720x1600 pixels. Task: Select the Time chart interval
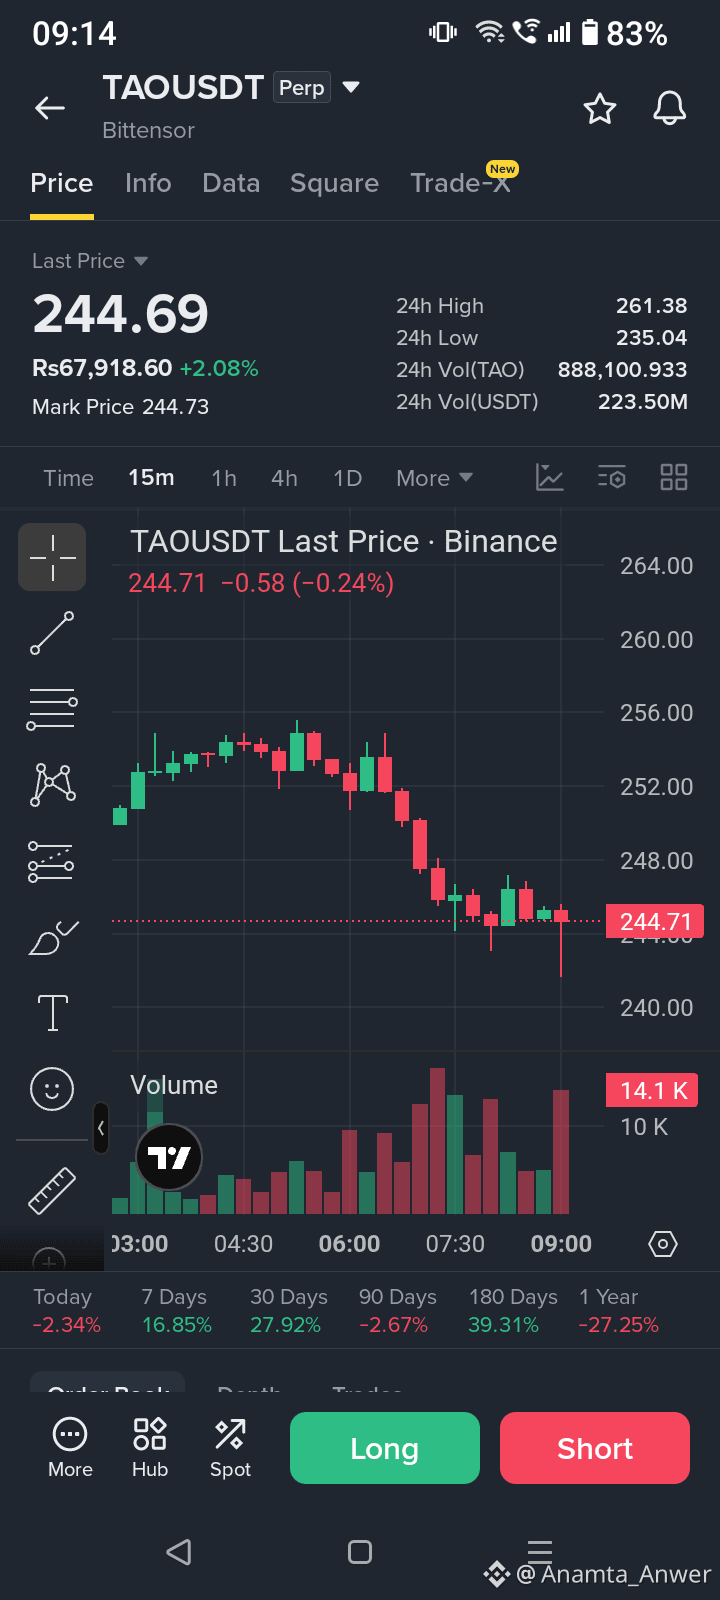(x=69, y=478)
